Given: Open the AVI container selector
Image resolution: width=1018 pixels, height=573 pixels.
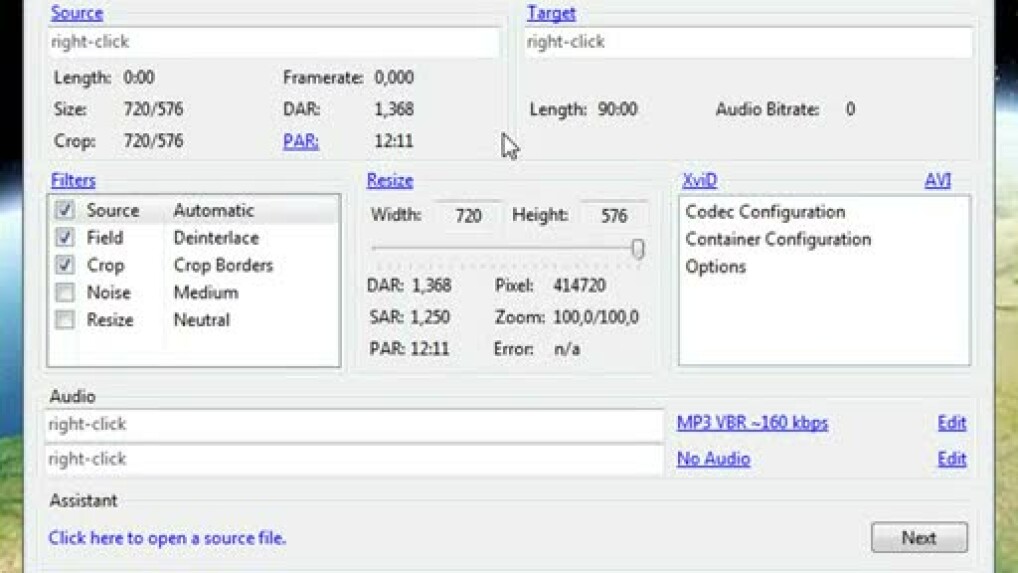Looking at the screenshot, I should click(x=937, y=181).
